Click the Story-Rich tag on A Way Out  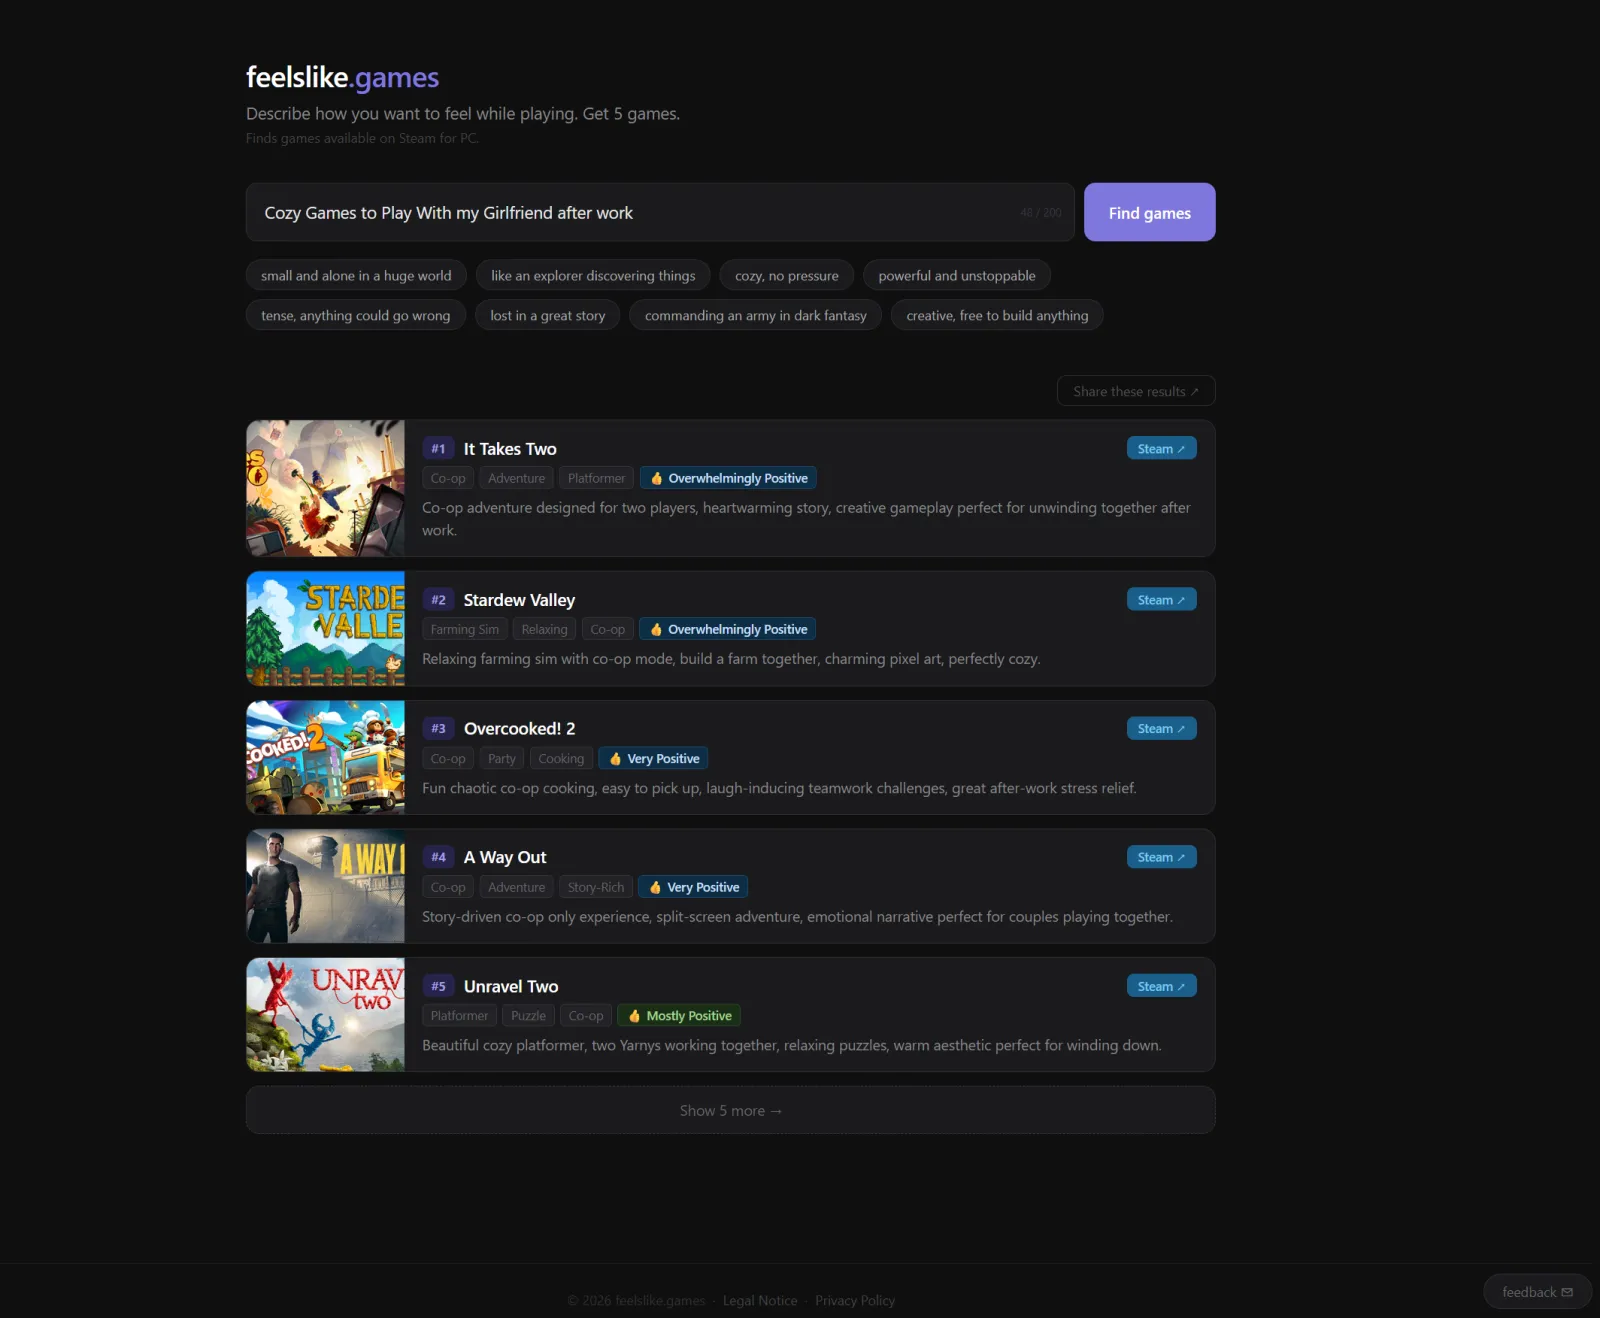(x=596, y=887)
